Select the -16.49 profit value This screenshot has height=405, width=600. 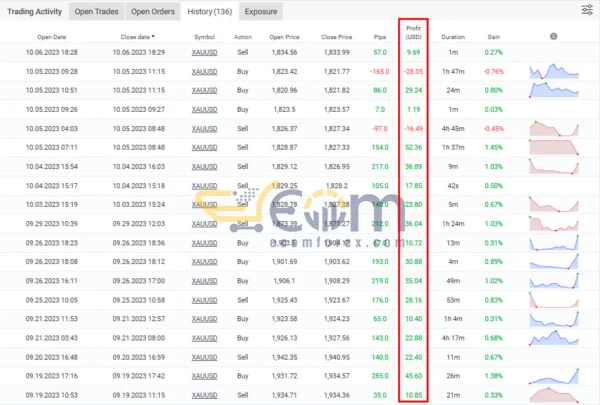click(414, 129)
